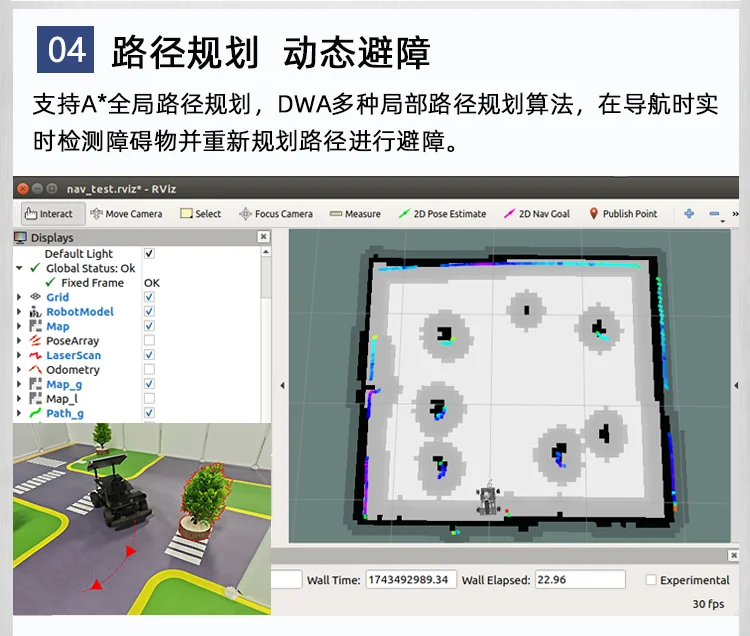
Task: Enable the PoseArray display checkbox
Action: 149,340
